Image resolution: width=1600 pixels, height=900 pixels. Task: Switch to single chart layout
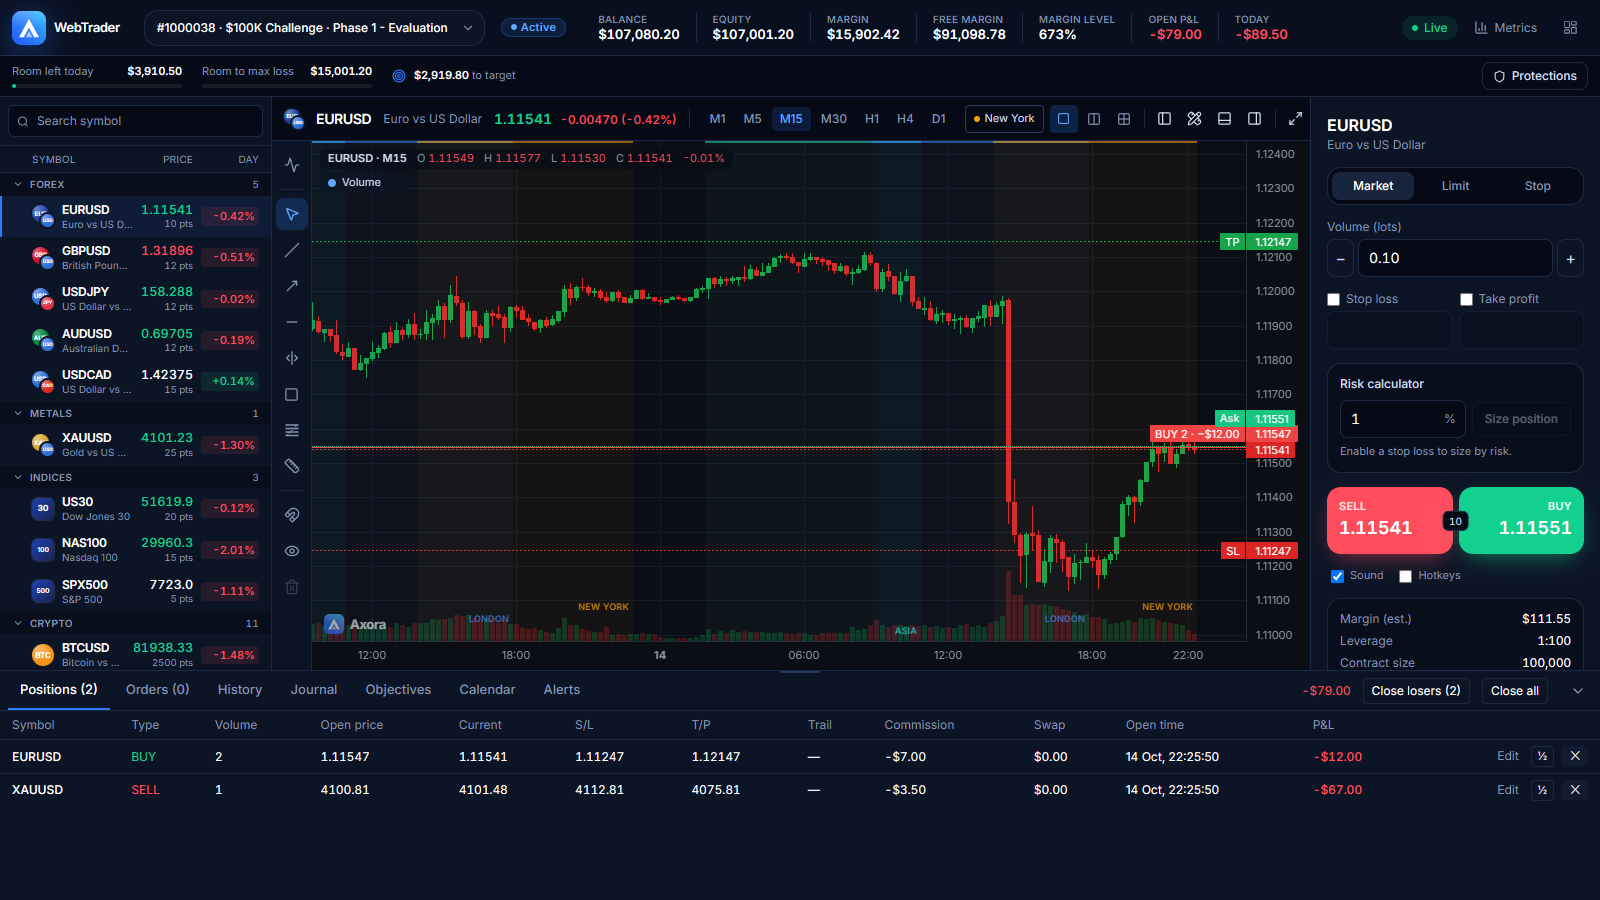1064,119
